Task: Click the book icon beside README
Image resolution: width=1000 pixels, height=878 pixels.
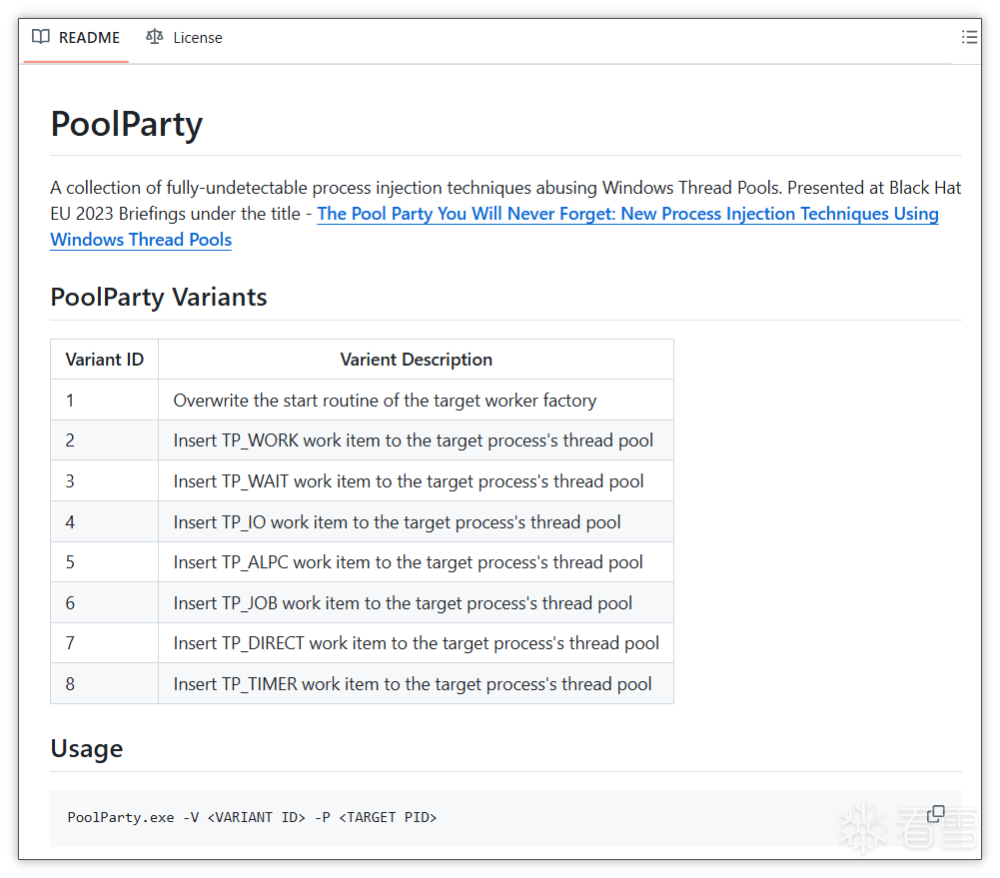Action: pos(40,37)
